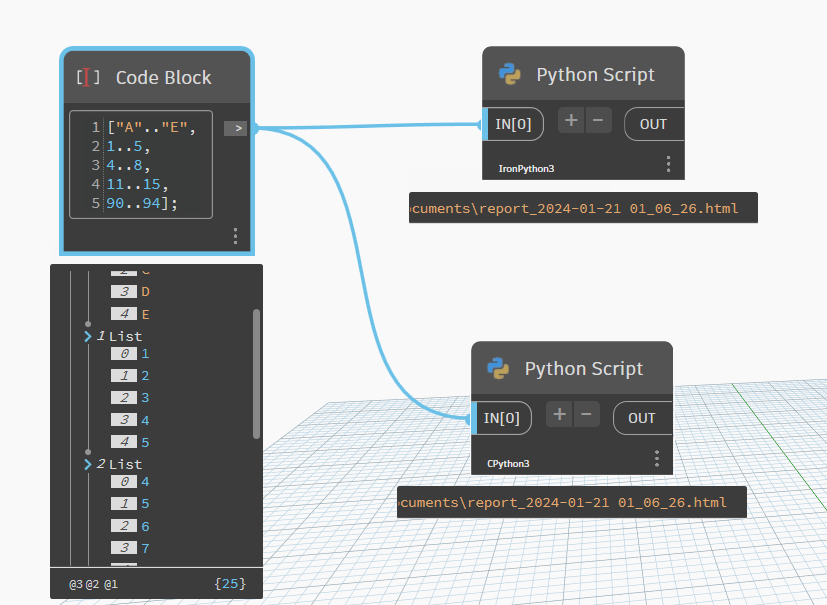Open options menu of IronPython3 Python Script
The image size is (827, 605).
(668, 164)
